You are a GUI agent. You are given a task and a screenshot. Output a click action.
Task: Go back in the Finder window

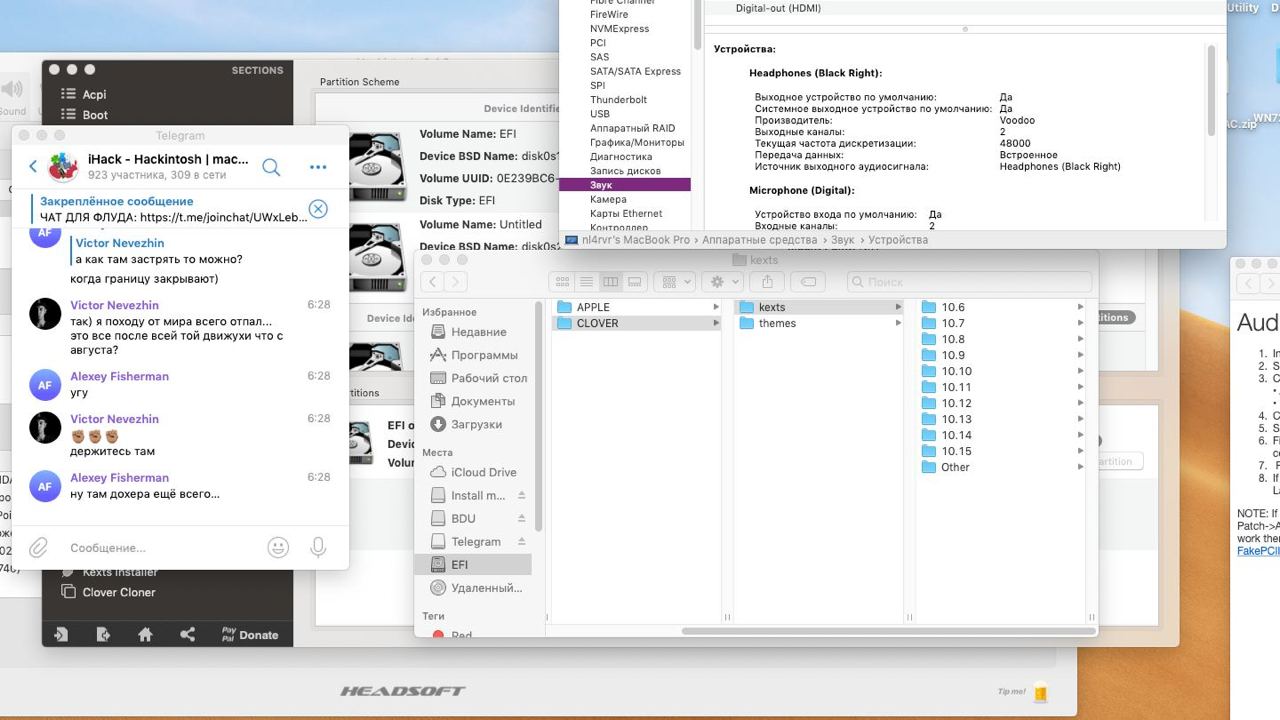click(x=434, y=282)
